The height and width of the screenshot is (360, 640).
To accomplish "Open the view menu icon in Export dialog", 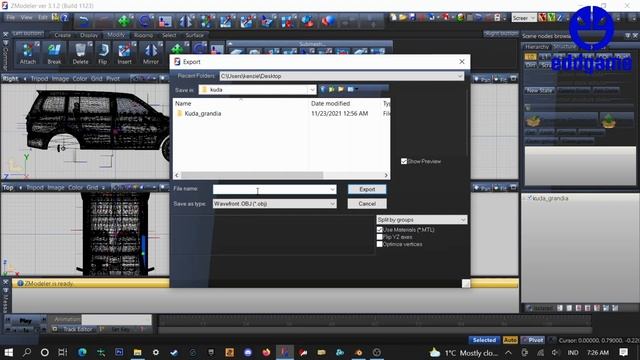I will pos(352,89).
